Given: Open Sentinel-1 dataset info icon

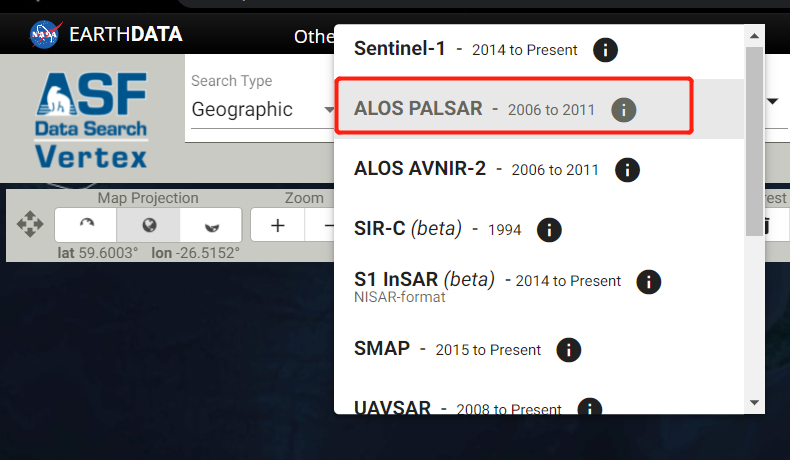Looking at the screenshot, I should (x=604, y=49).
